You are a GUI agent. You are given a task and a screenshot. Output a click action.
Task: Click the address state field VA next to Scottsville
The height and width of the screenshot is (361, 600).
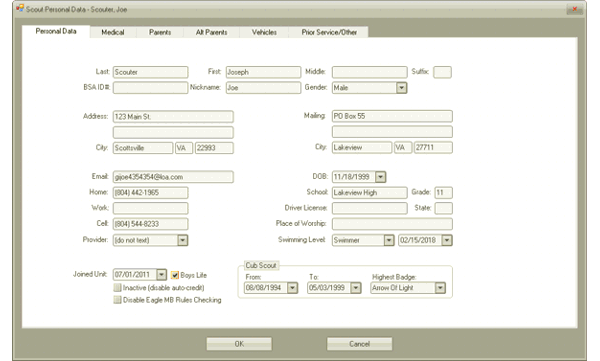point(184,148)
